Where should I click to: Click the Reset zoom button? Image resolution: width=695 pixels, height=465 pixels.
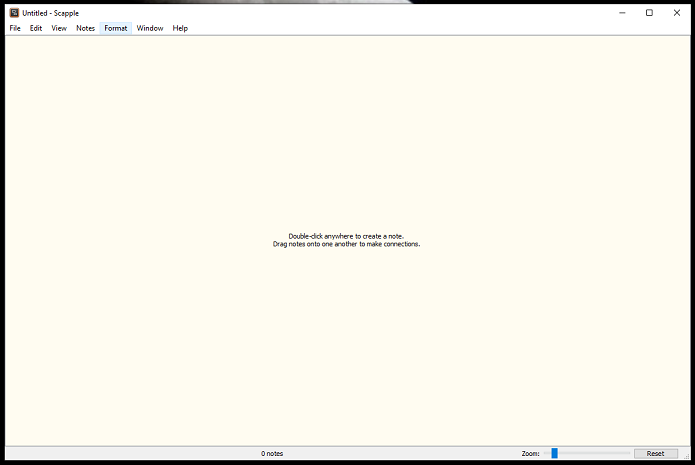(655, 453)
